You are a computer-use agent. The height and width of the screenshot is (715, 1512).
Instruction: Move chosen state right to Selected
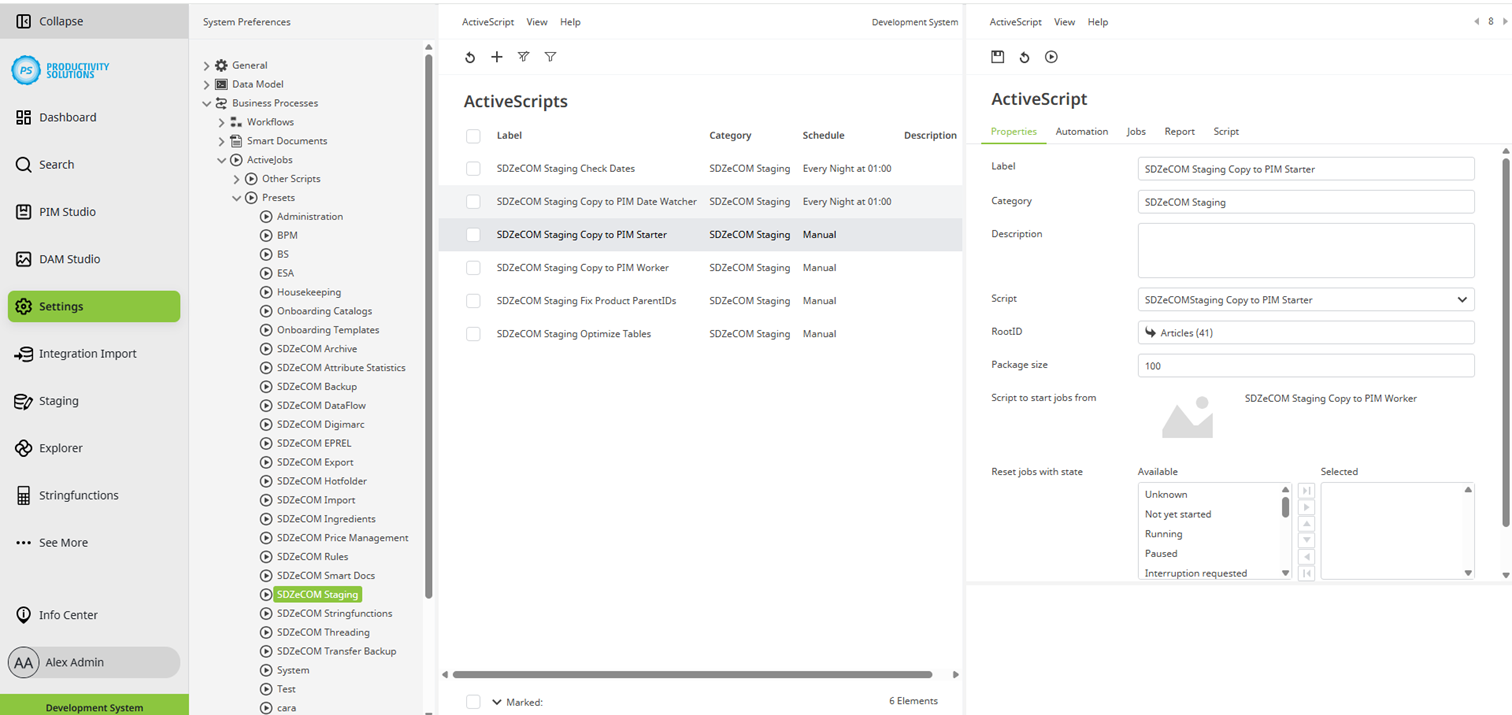(1306, 508)
